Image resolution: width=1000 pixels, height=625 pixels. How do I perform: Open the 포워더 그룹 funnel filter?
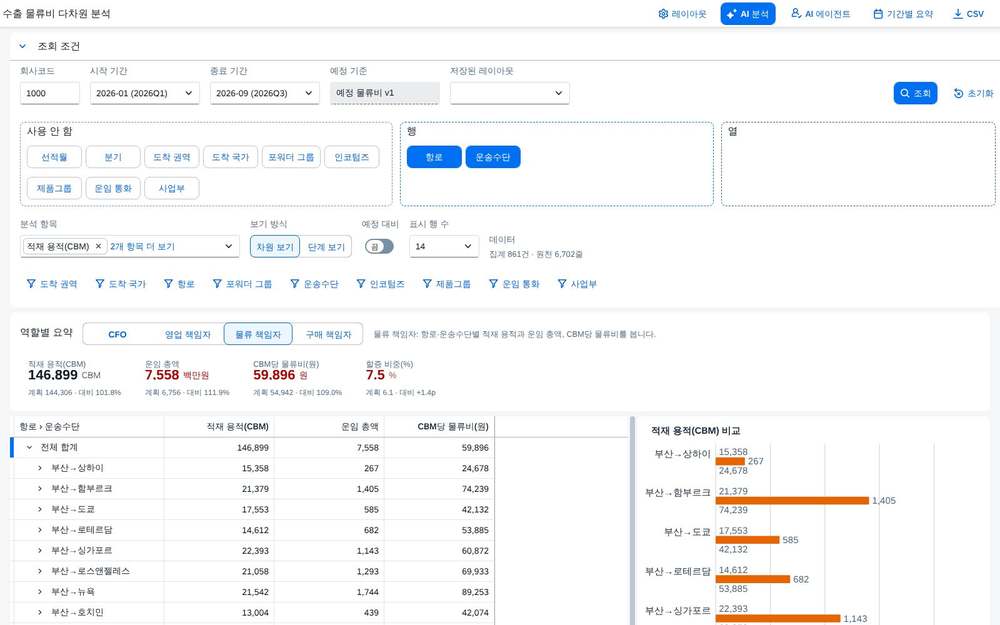point(242,284)
